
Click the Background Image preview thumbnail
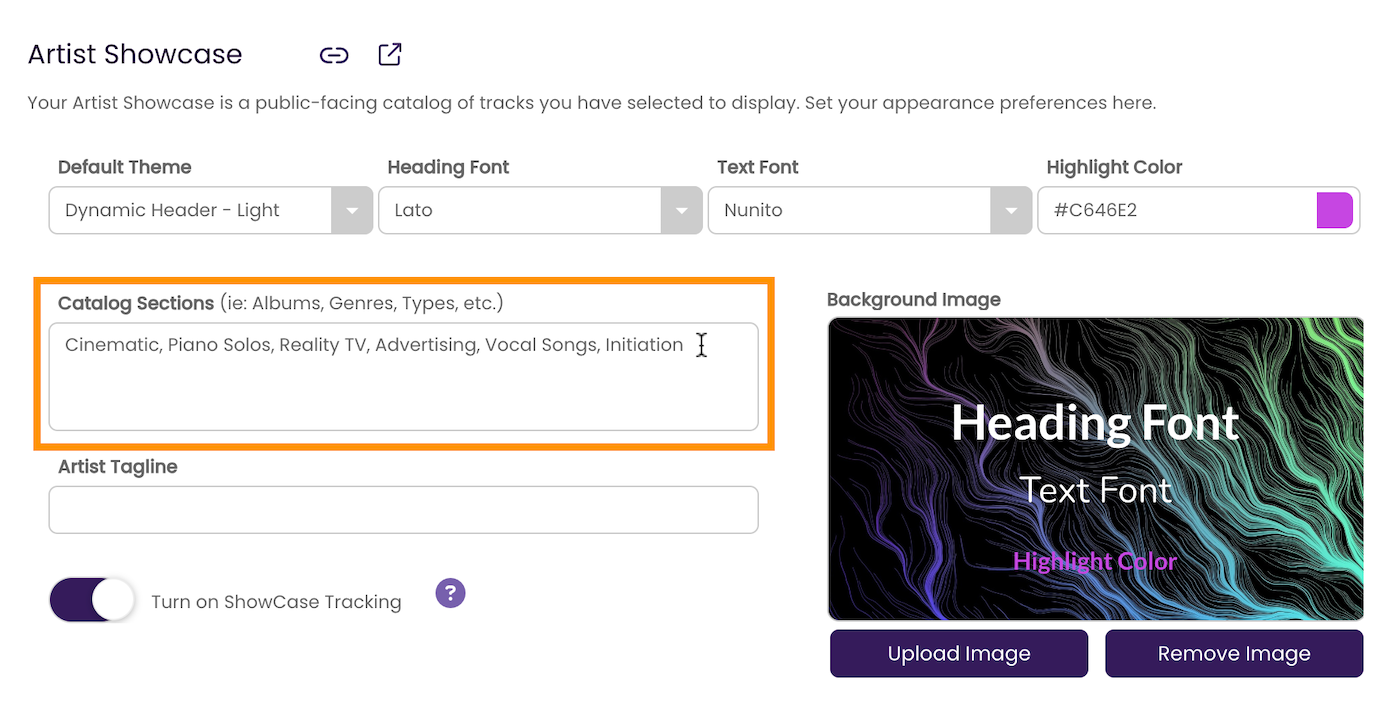pos(1096,469)
